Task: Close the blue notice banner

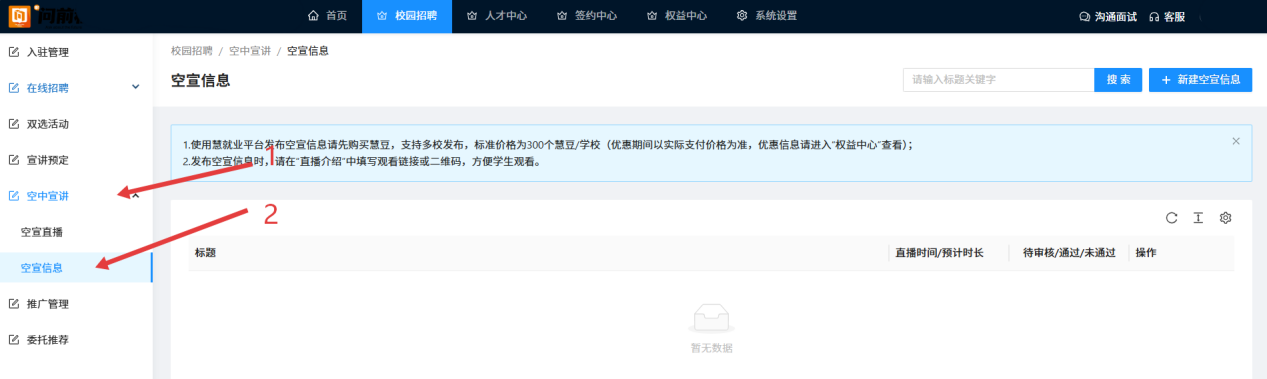Action: [1236, 141]
